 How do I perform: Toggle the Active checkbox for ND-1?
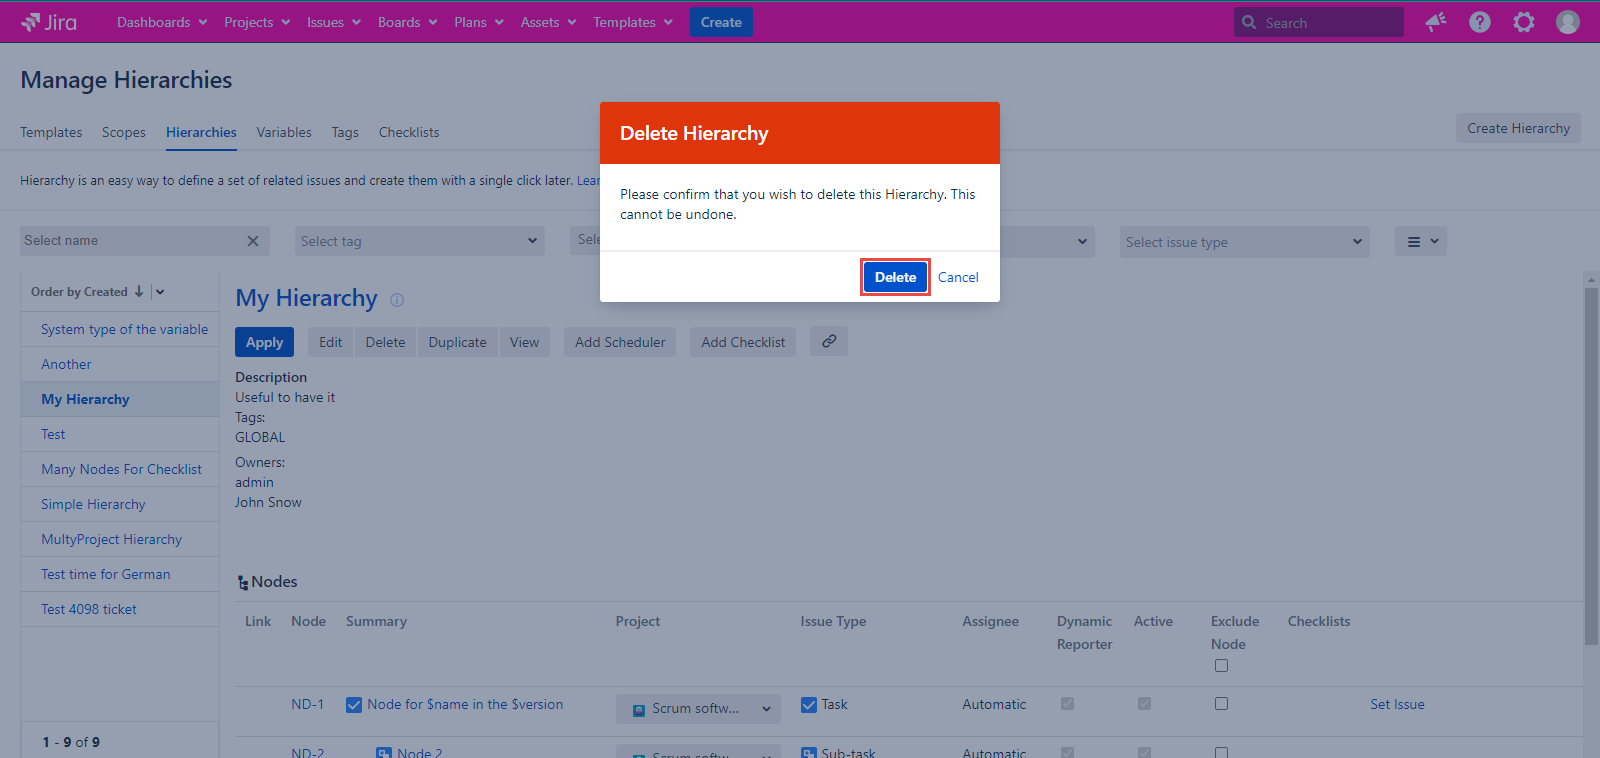tap(1144, 704)
